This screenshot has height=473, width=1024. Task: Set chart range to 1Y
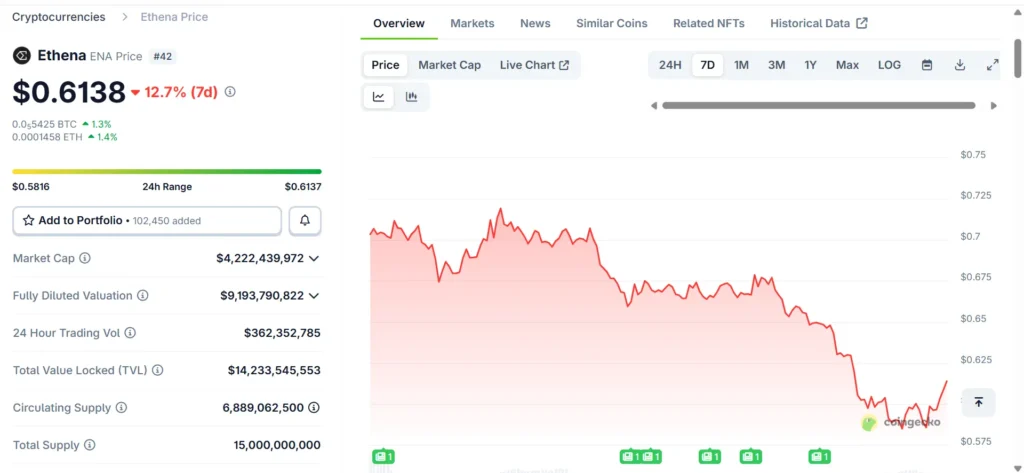[x=810, y=65]
